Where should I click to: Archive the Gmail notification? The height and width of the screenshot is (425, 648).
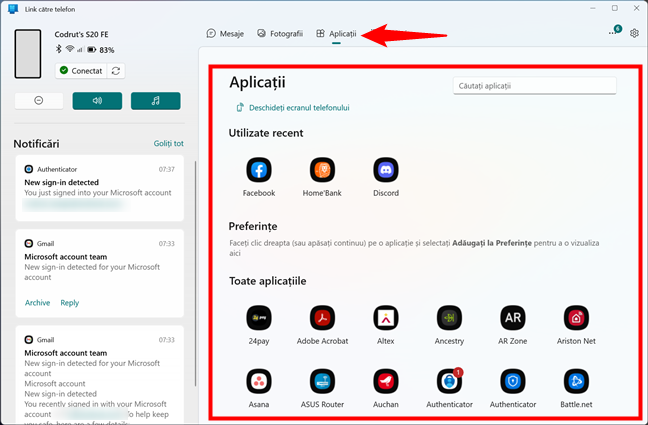pos(37,303)
